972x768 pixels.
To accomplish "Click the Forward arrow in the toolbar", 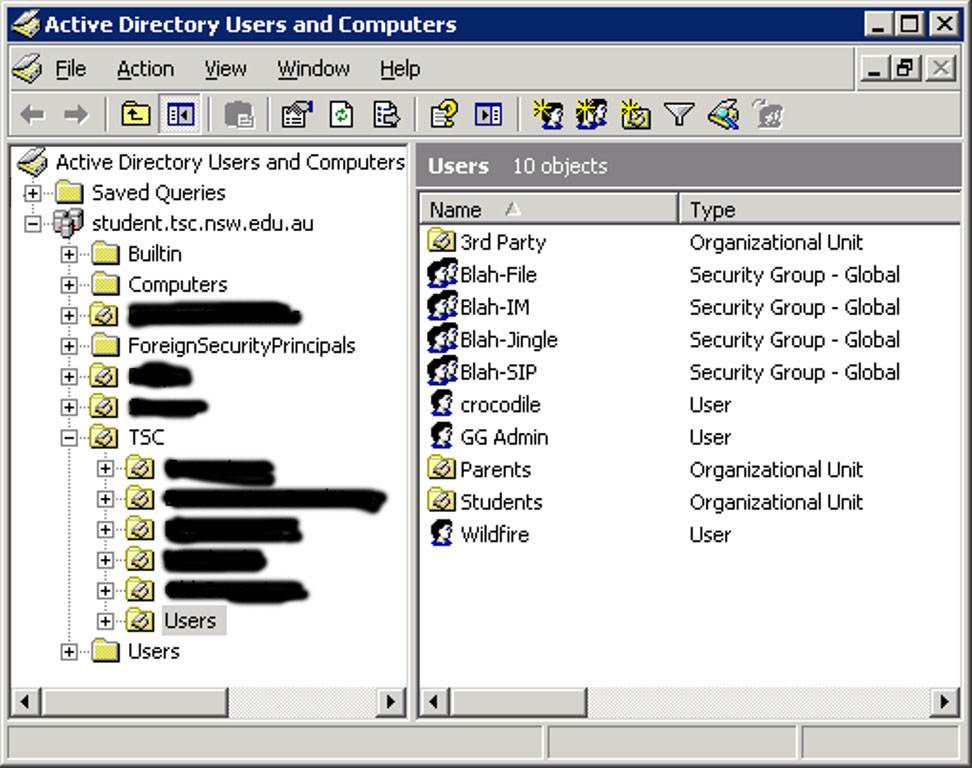I will [x=76, y=115].
